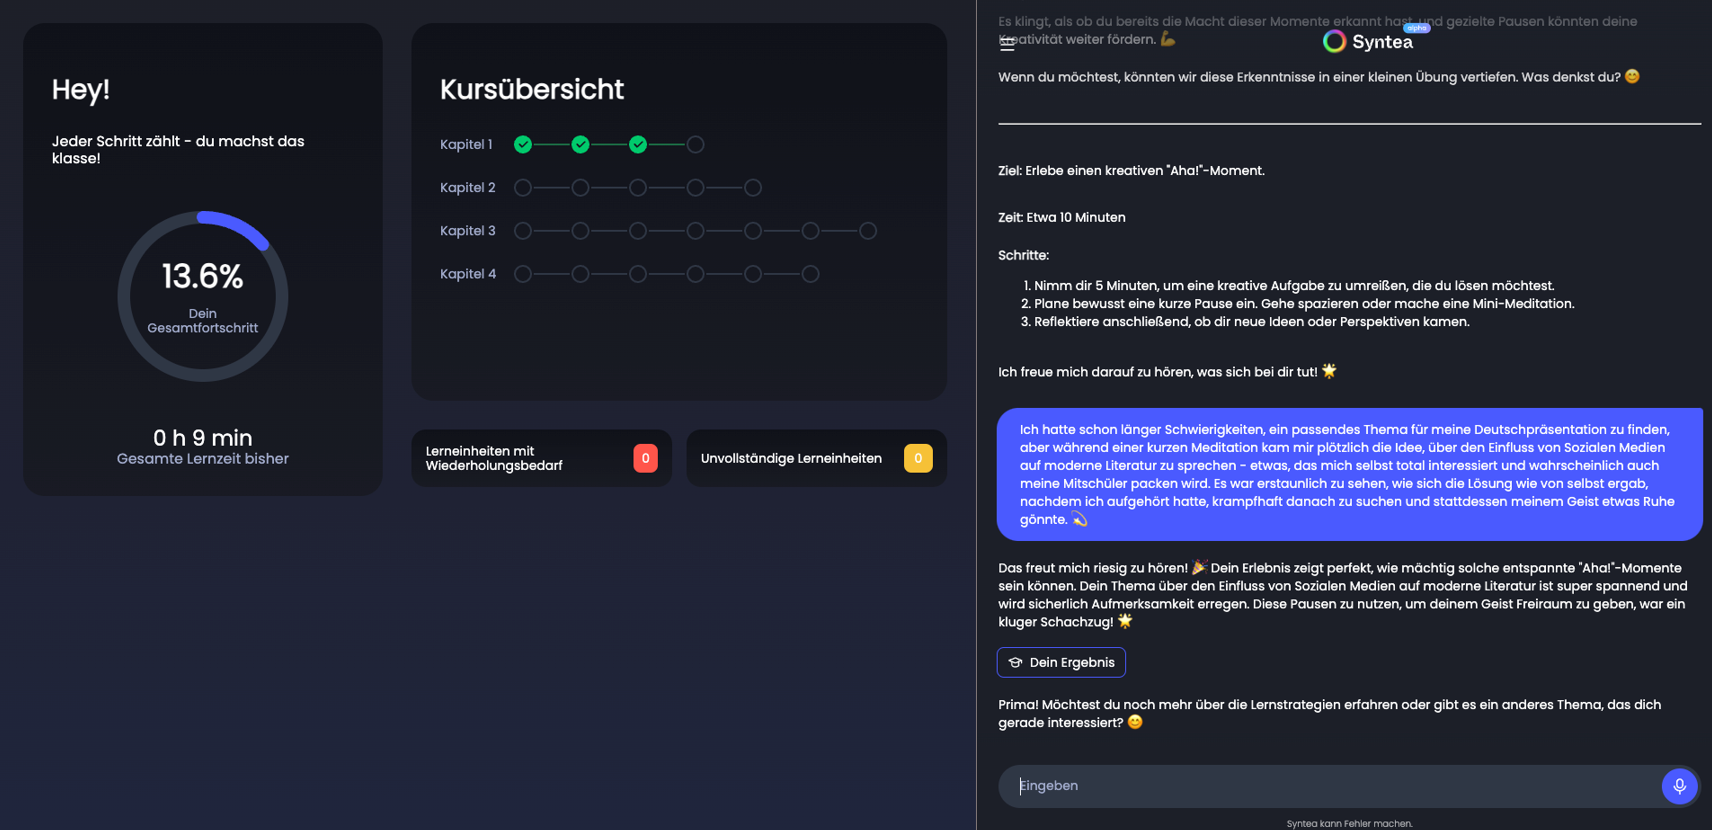Activate the microphone voice input button
The width and height of the screenshot is (1712, 830).
pos(1679,786)
